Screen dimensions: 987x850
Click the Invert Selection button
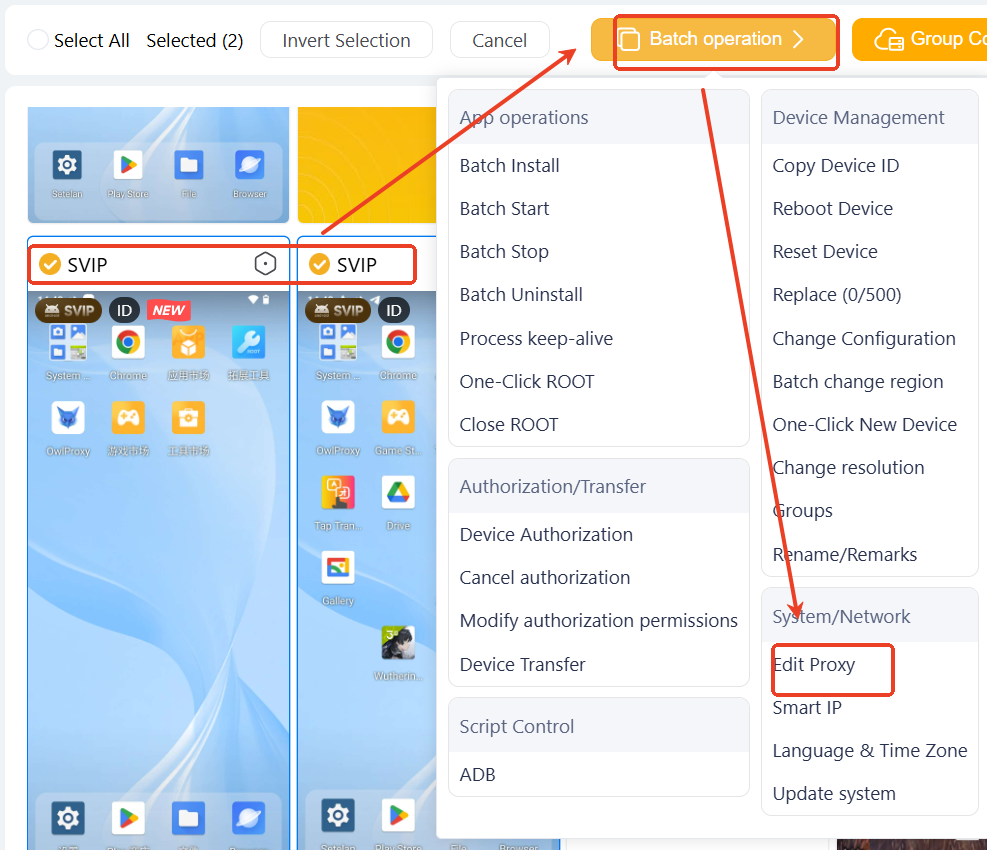click(346, 40)
